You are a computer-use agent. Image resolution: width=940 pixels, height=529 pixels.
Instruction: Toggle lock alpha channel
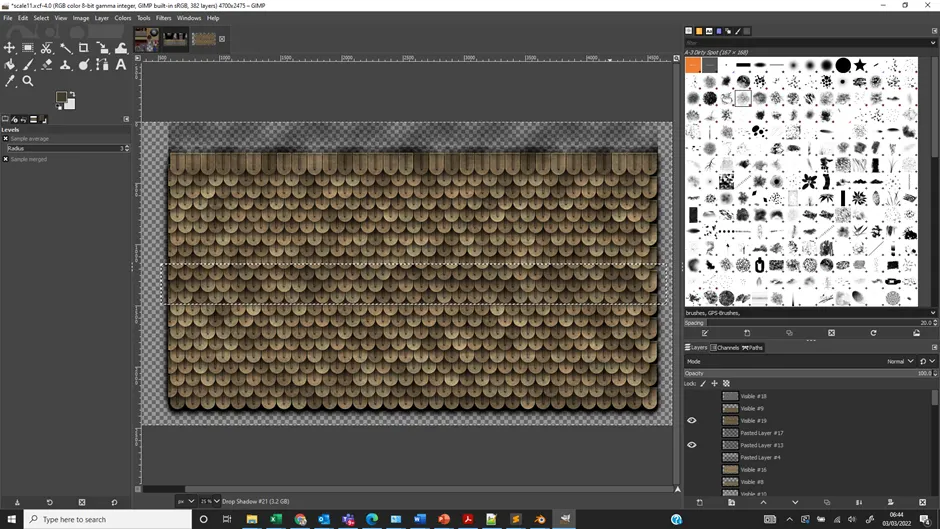coord(727,384)
